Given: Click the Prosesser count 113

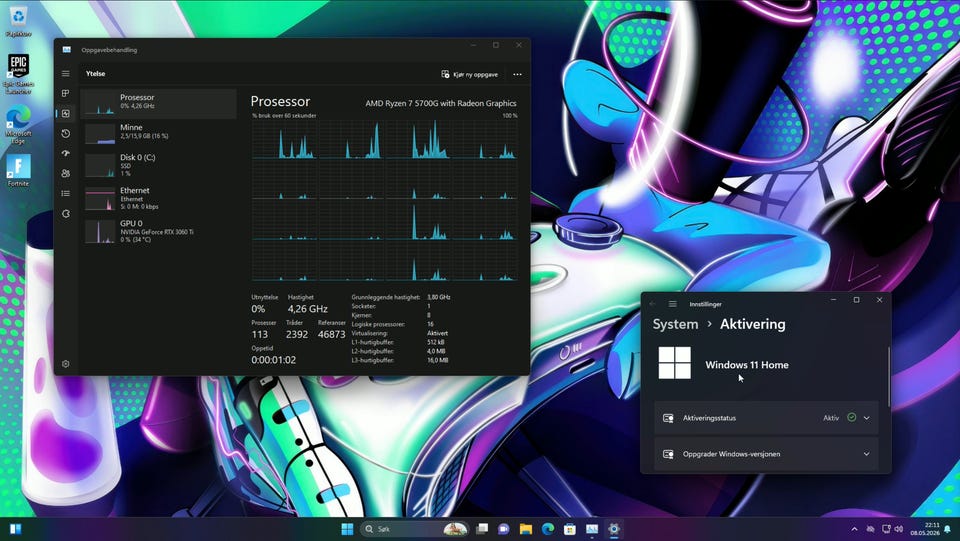Looking at the screenshot, I should 260,334.
